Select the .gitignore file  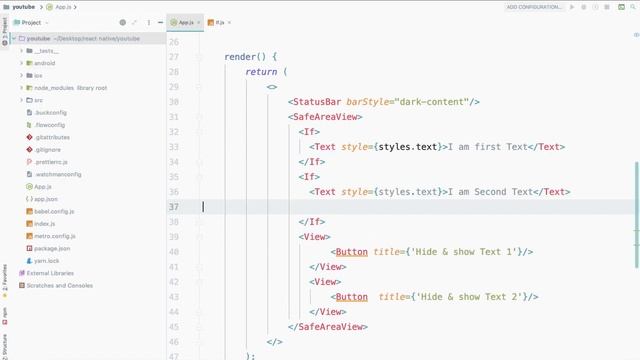(x=43, y=149)
